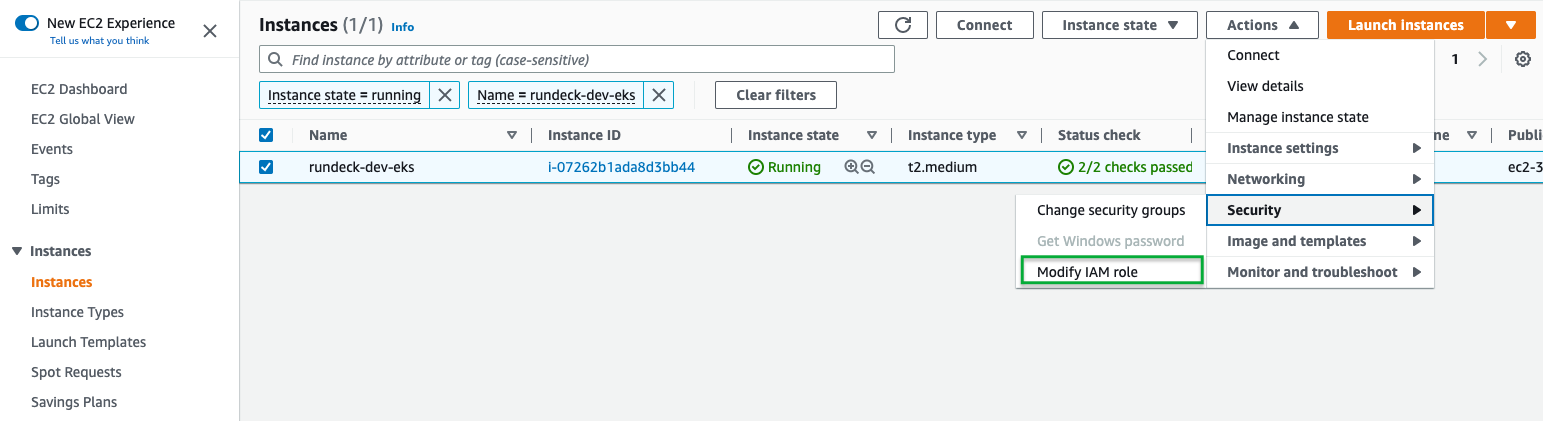Screen dimensions: 1543x421
Task: Focus the Find instance search field
Action: (x=576, y=60)
